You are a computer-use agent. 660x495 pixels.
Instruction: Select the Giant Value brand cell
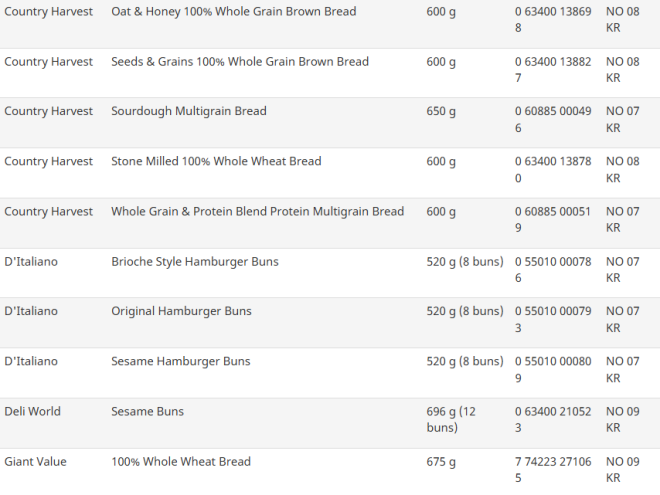pyautogui.click(x=35, y=462)
